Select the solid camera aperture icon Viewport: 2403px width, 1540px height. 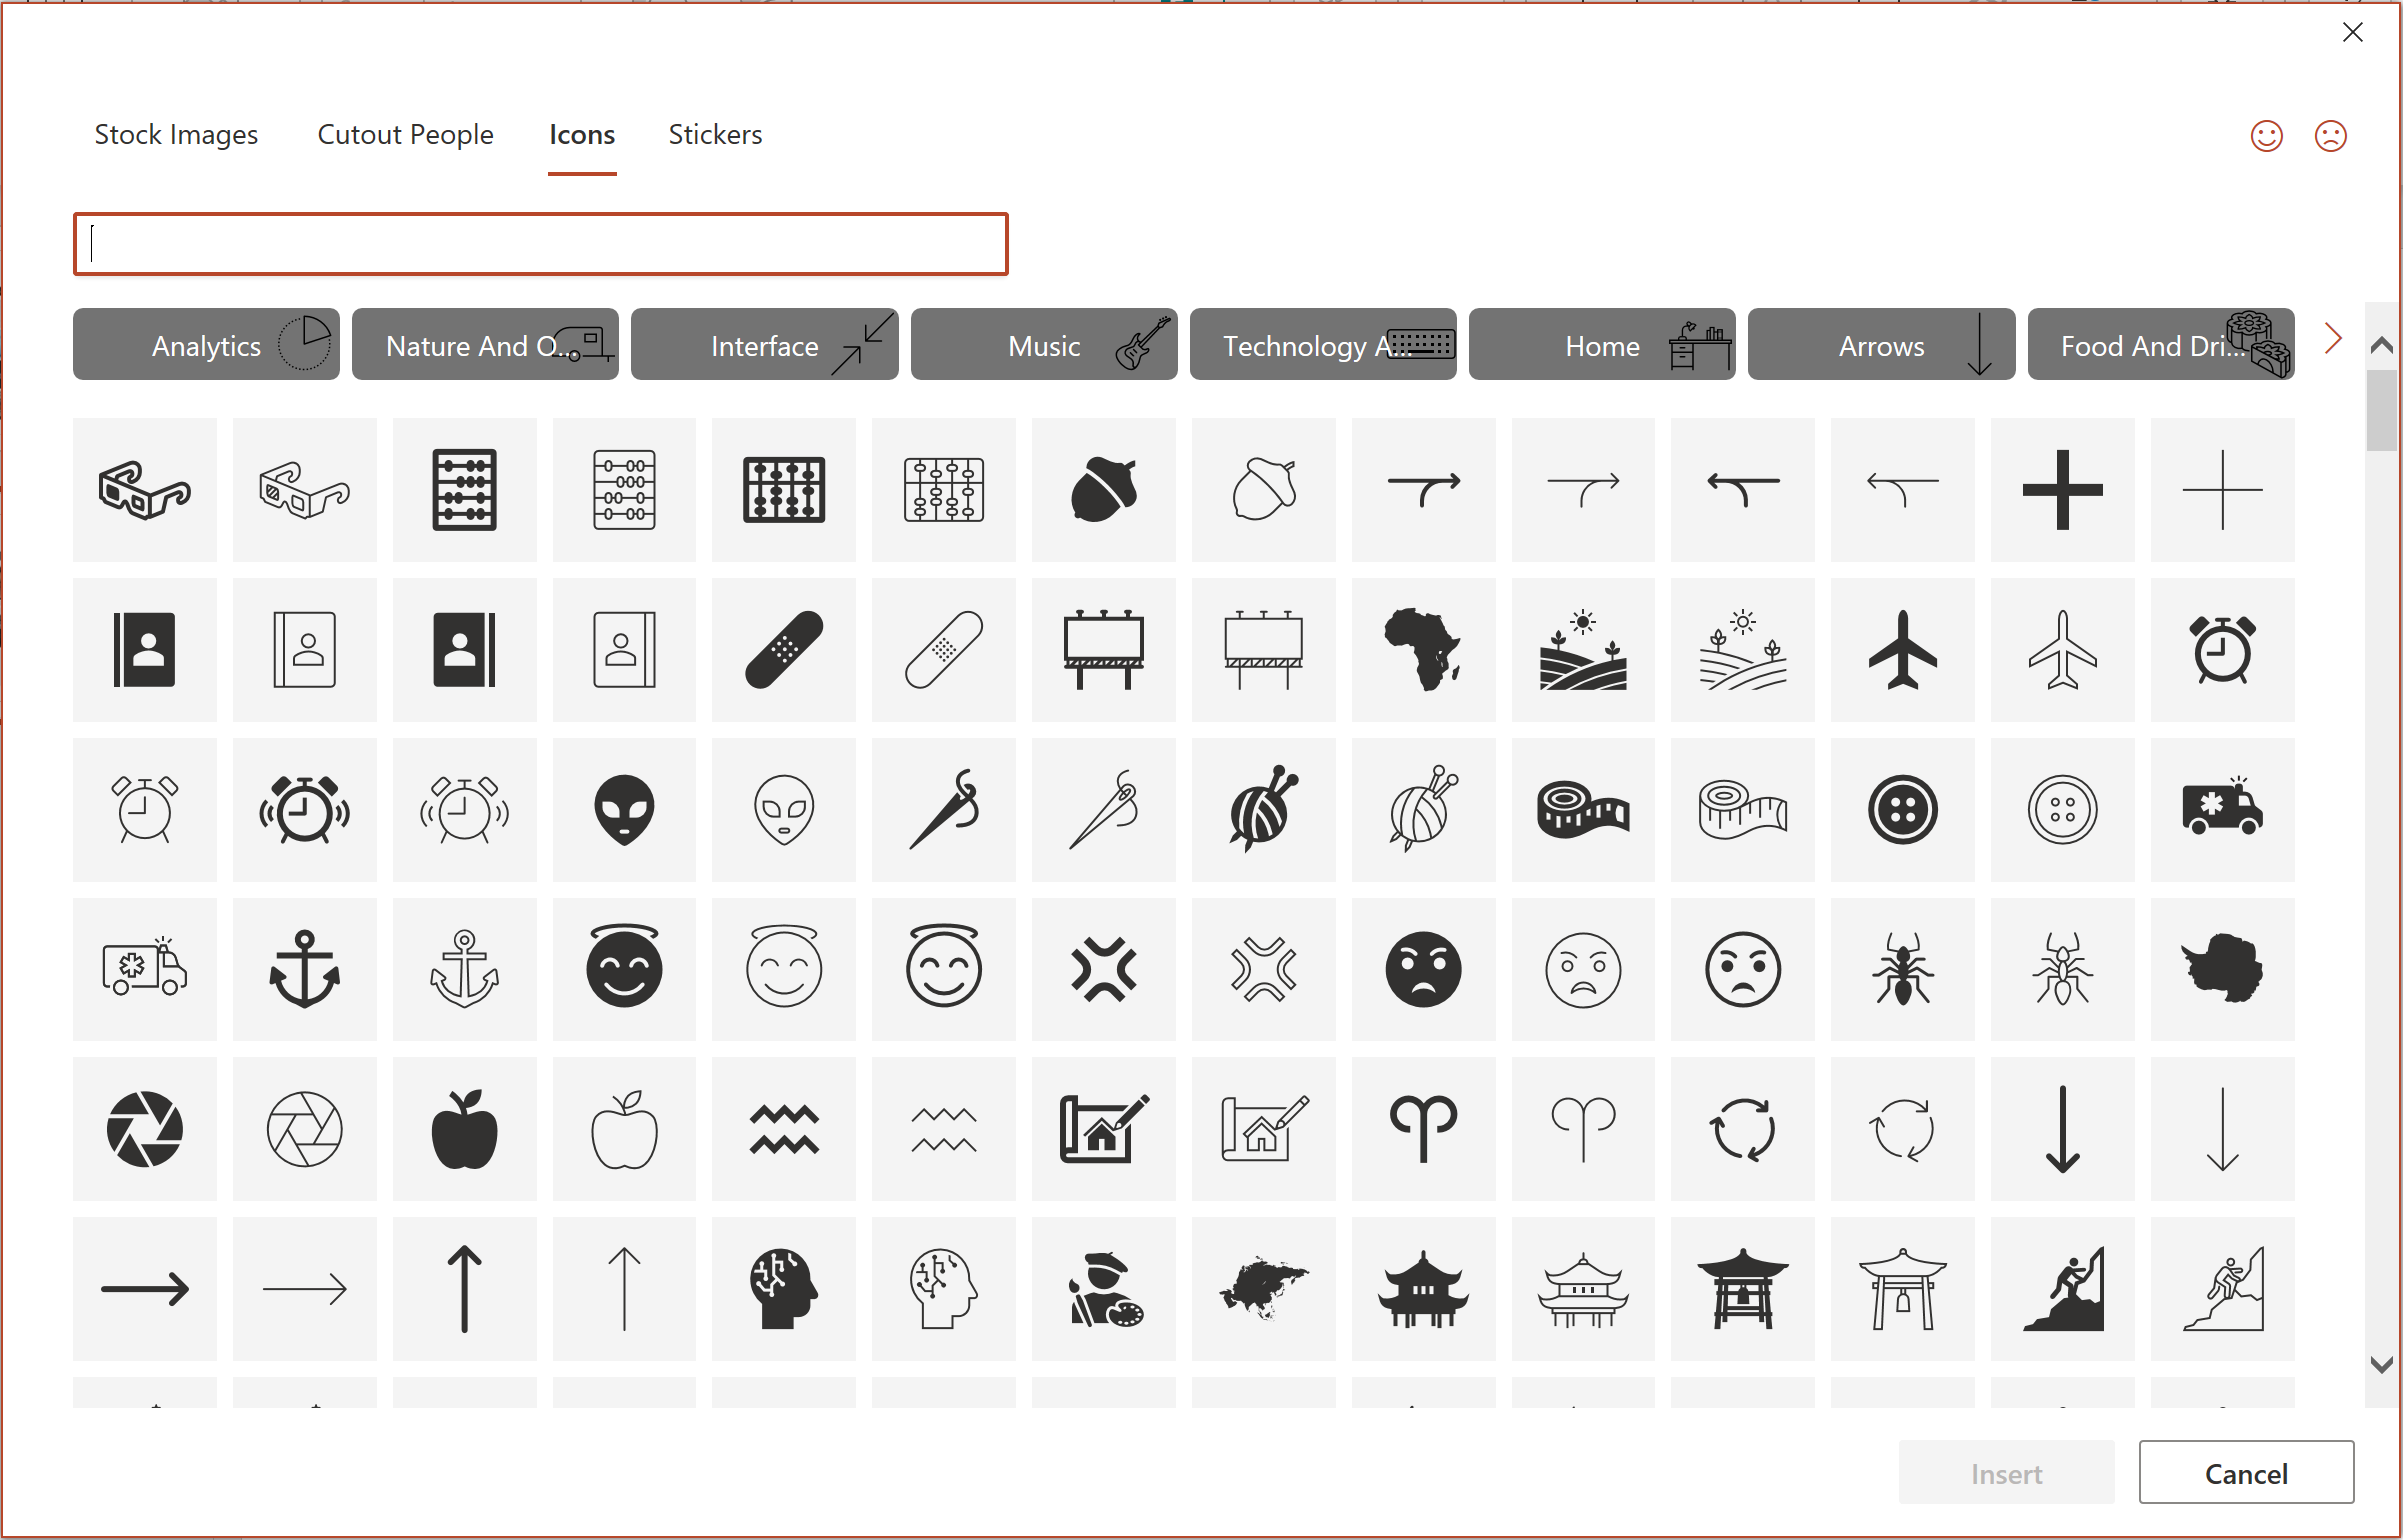pyautogui.click(x=144, y=1130)
